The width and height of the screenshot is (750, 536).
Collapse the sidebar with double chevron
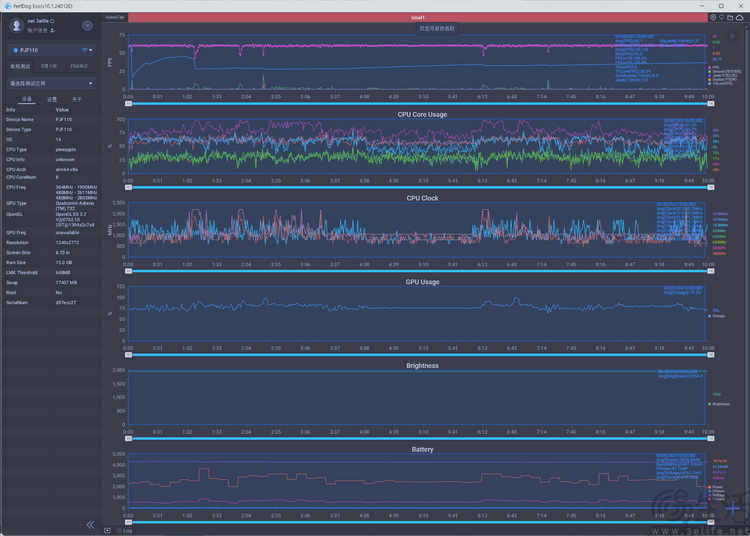90,525
